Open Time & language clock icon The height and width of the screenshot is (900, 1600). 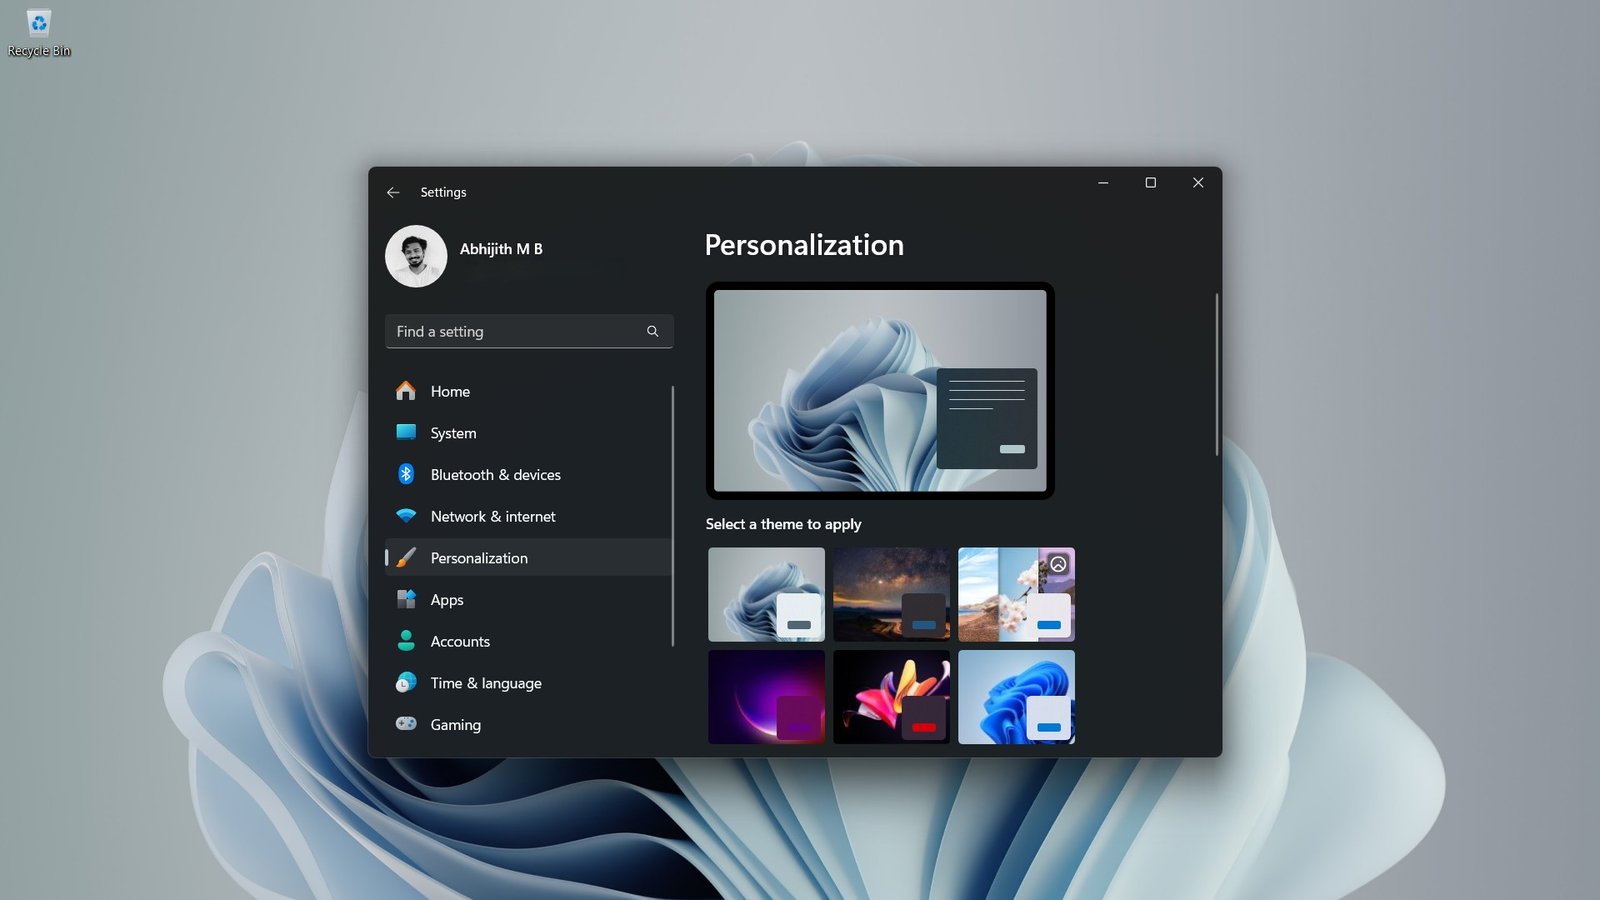click(x=406, y=683)
